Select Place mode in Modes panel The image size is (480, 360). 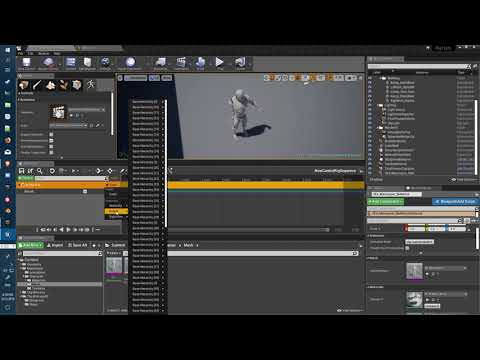click(24, 85)
